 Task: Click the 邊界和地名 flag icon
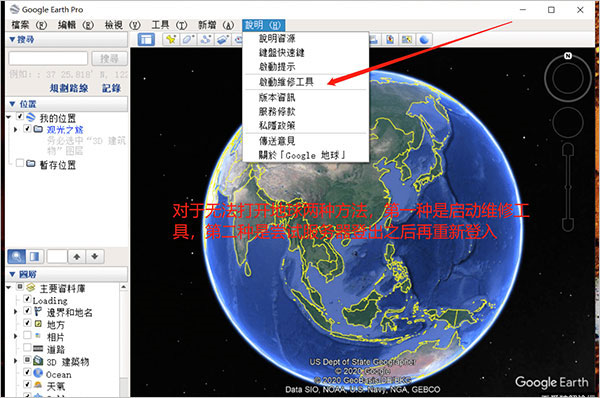pos(38,312)
